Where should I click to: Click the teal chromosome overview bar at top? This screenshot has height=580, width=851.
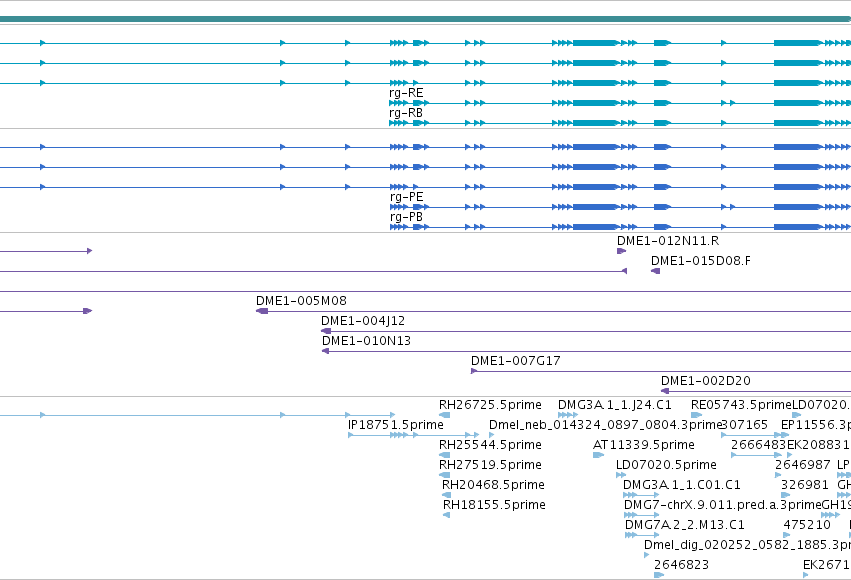pyautogui.click(x=426, y=19)
